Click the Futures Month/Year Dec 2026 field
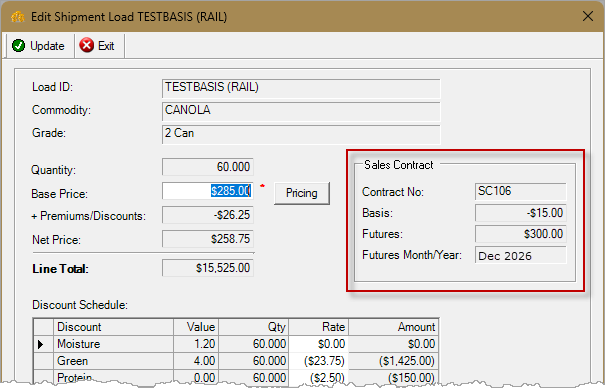Viewport: 605px width, 388px height. [x=521, y=255]
